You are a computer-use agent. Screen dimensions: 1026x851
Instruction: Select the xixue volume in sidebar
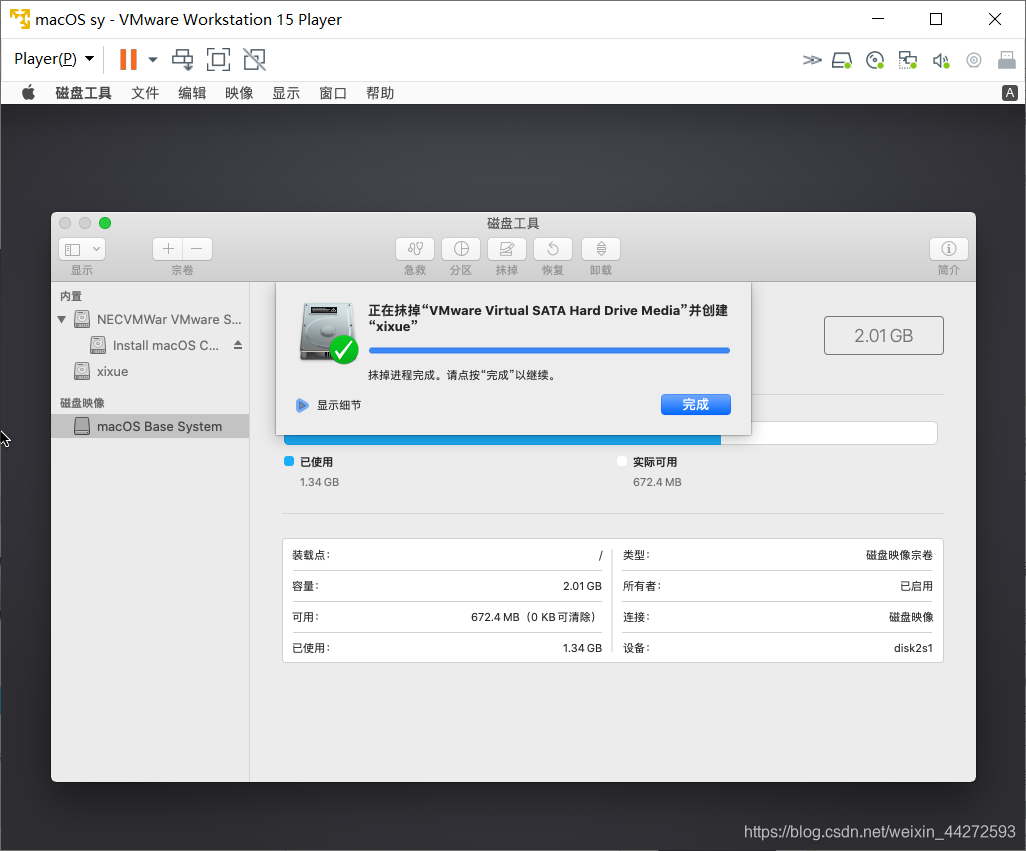tap(111, 371)
